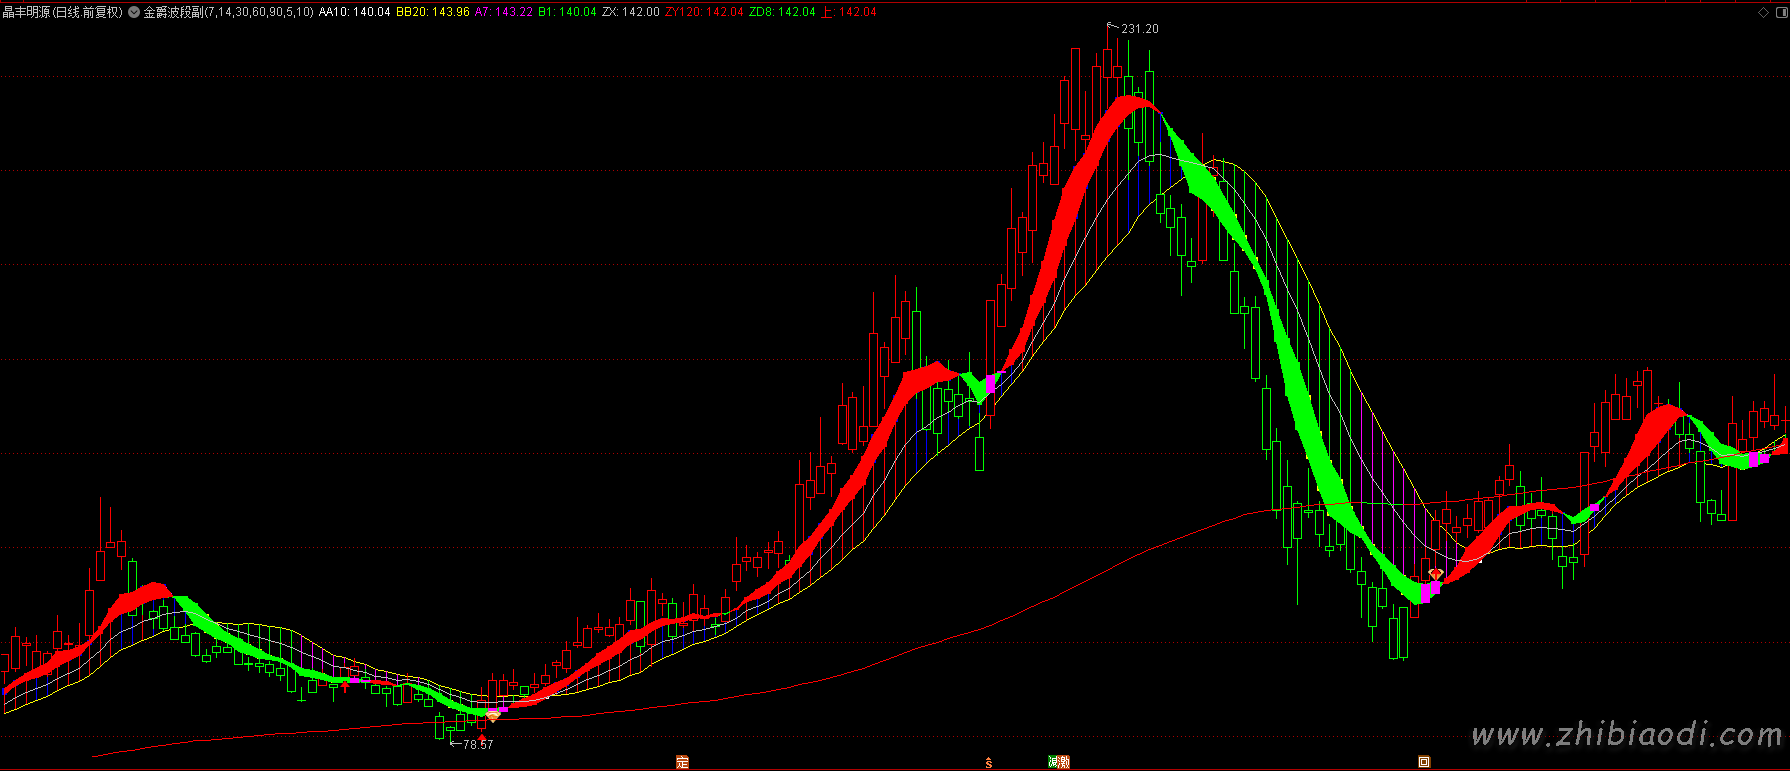Click the 231.20 high price label
Viewport: 1790px width, 771px height.
1140,29
